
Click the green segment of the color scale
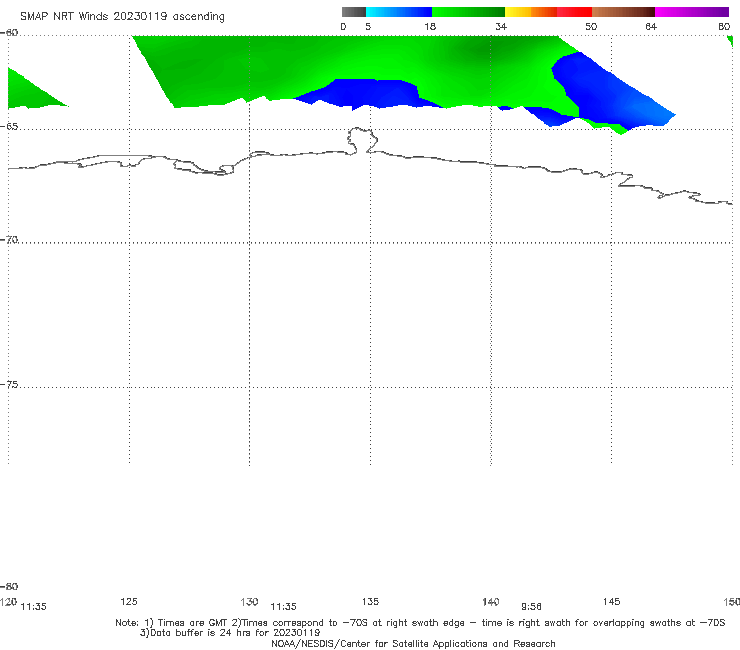point(468,12)
